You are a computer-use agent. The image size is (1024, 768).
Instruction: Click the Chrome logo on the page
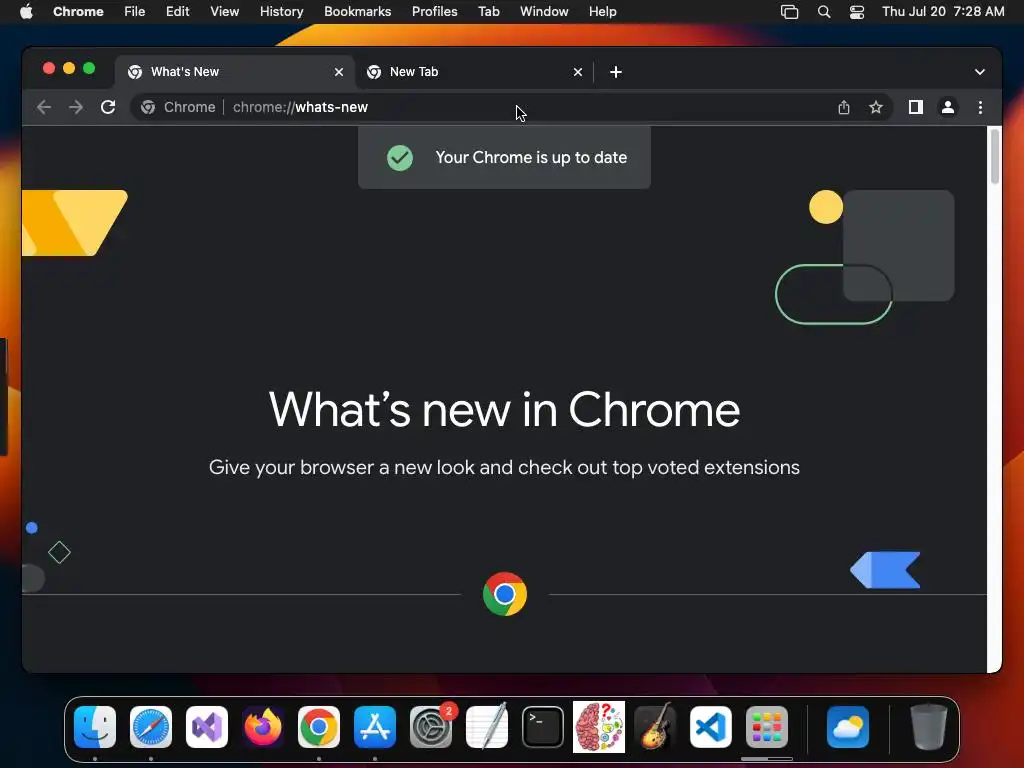pos(505,594)
